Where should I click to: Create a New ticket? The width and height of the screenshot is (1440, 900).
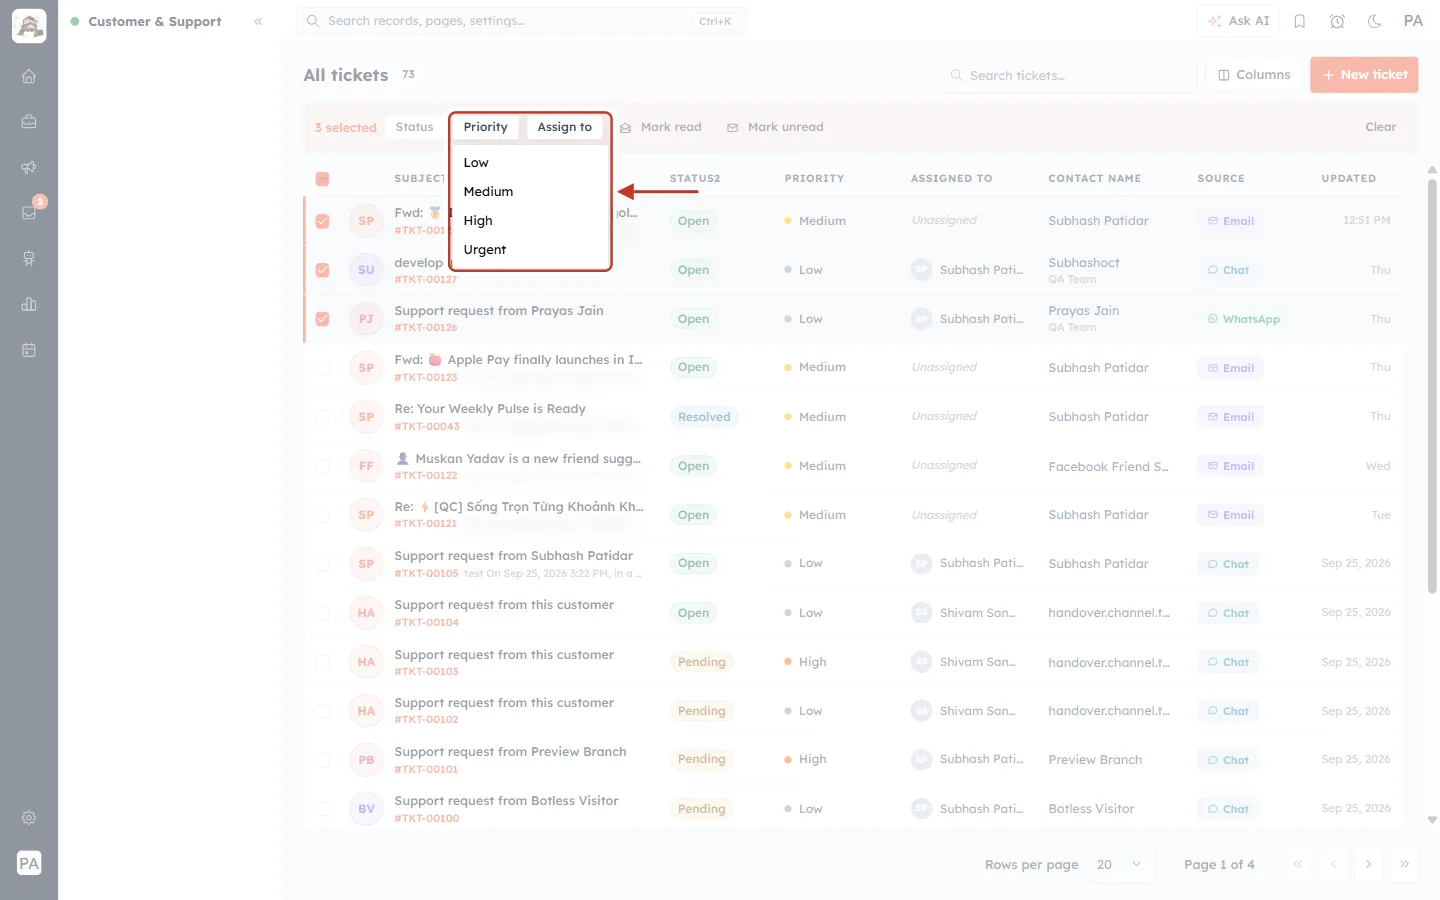(x=1364, y=75)
